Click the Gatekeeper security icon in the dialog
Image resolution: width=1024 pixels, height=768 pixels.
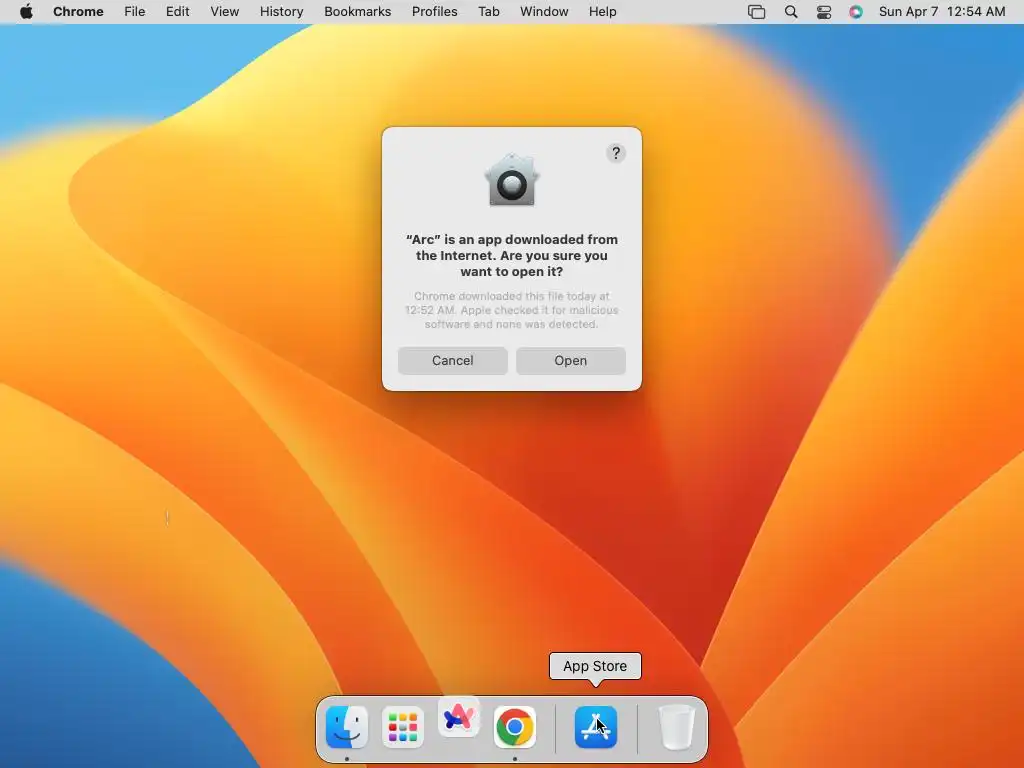[x=511, y=180]
